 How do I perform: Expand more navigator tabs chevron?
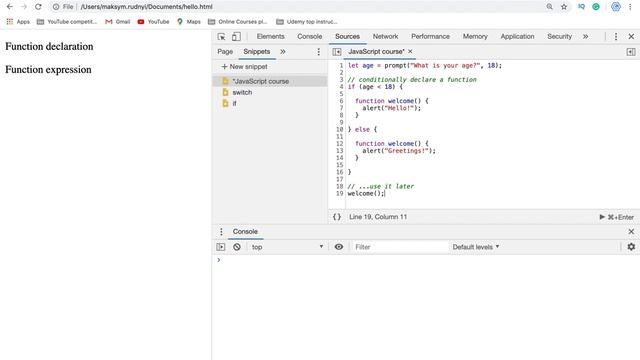pyautogui.click(x=283, y=51)
